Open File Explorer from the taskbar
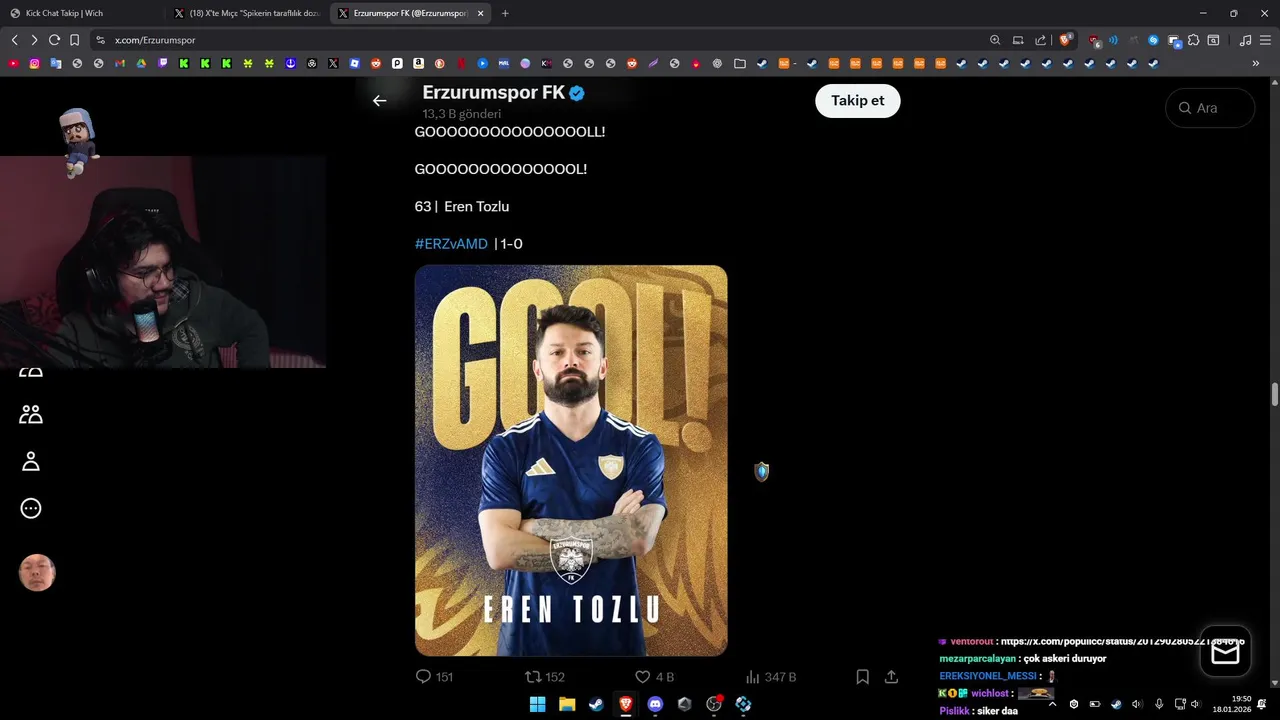1280x720 pixels. point(567,704)
